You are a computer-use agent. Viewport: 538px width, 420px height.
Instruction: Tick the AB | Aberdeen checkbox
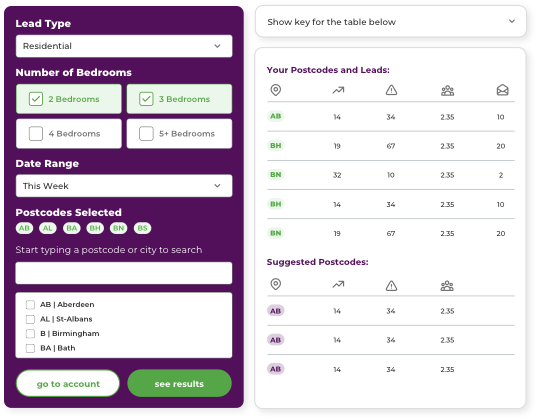click(x=30, y=305)
